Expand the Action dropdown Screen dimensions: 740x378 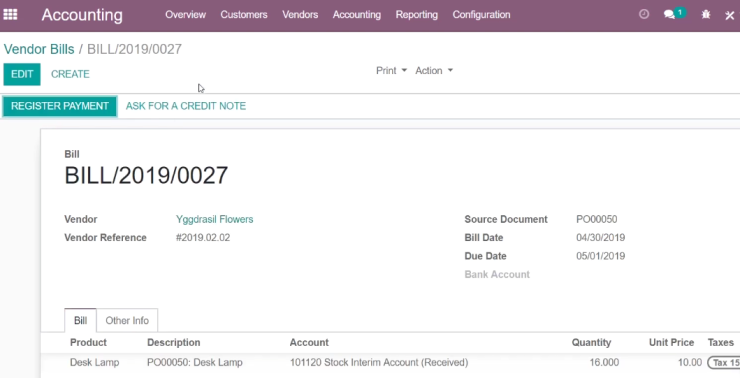pos(434,71)
